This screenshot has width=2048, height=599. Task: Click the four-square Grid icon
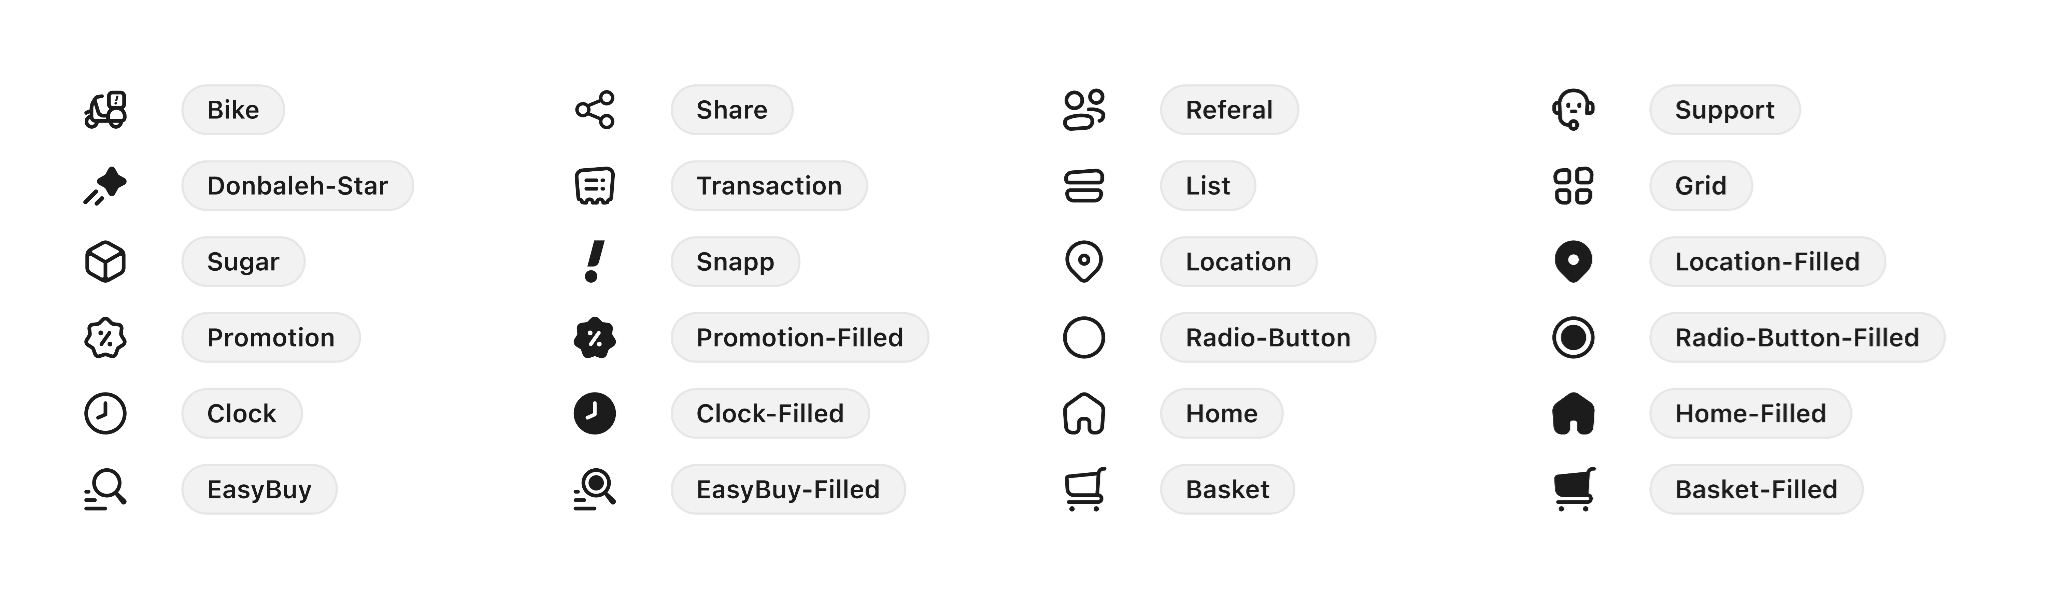pyautogui.click(x=1573, y=186)
